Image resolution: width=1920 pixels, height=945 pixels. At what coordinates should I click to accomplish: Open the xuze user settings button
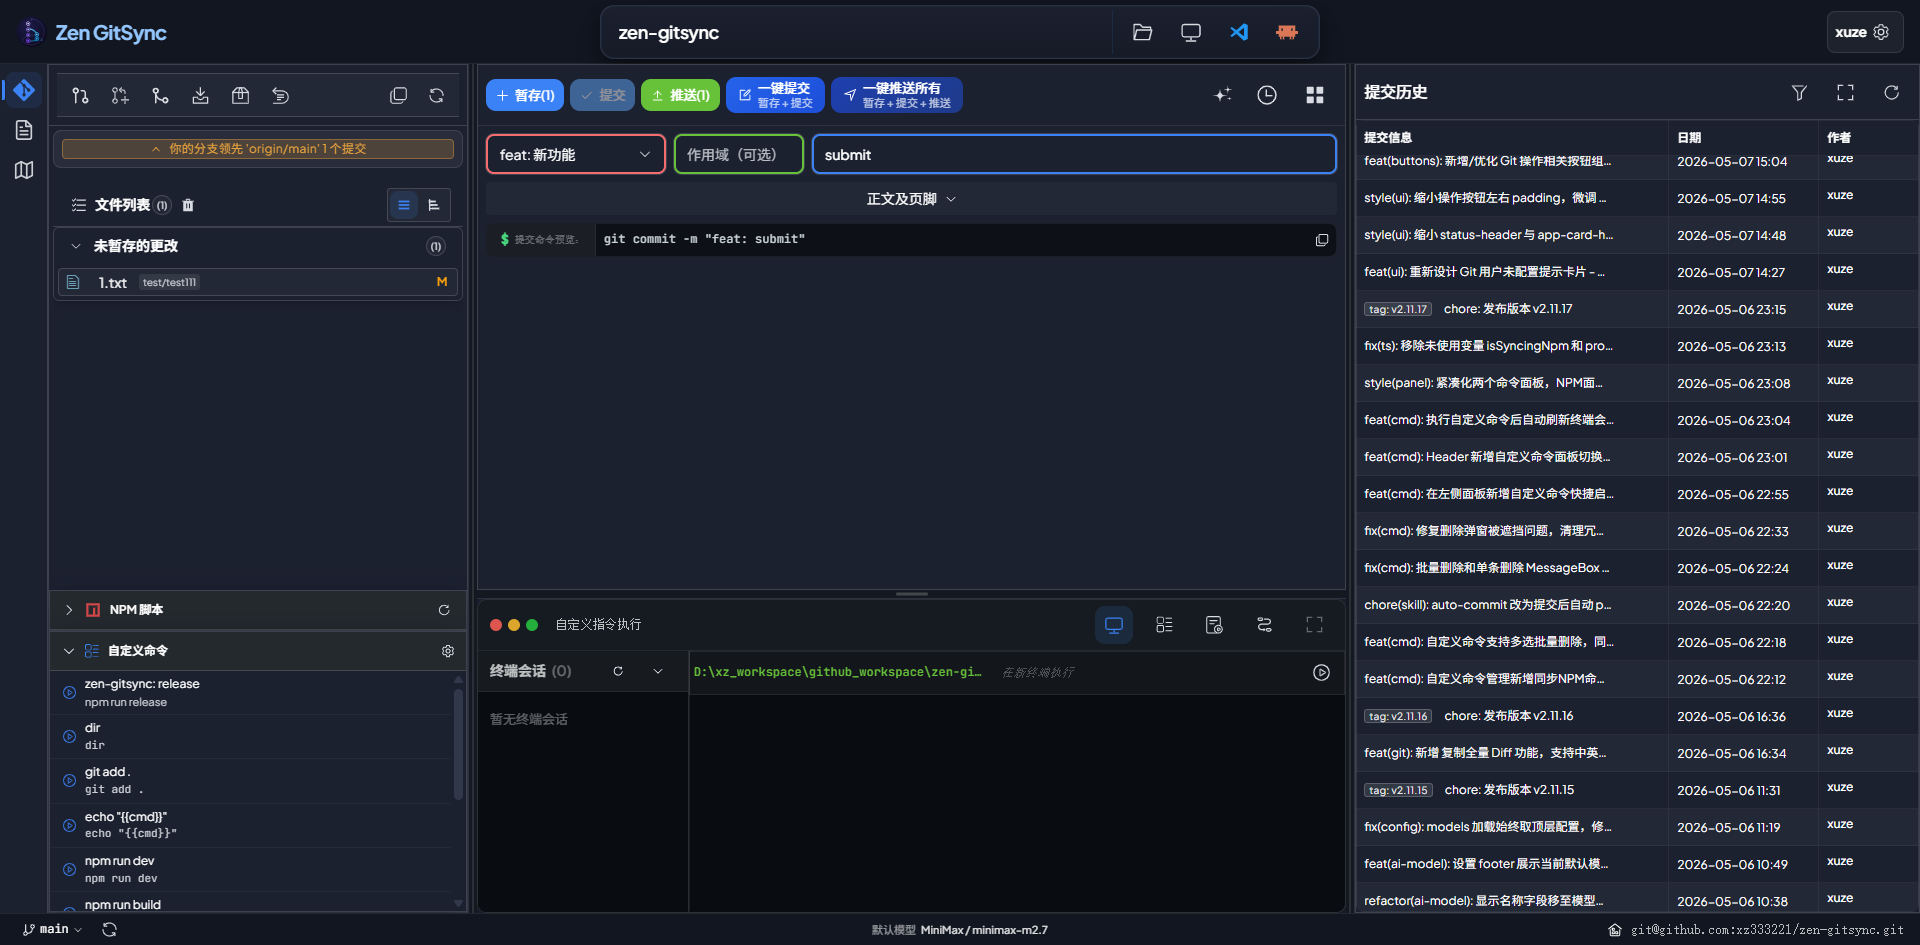coord(1864,32)
